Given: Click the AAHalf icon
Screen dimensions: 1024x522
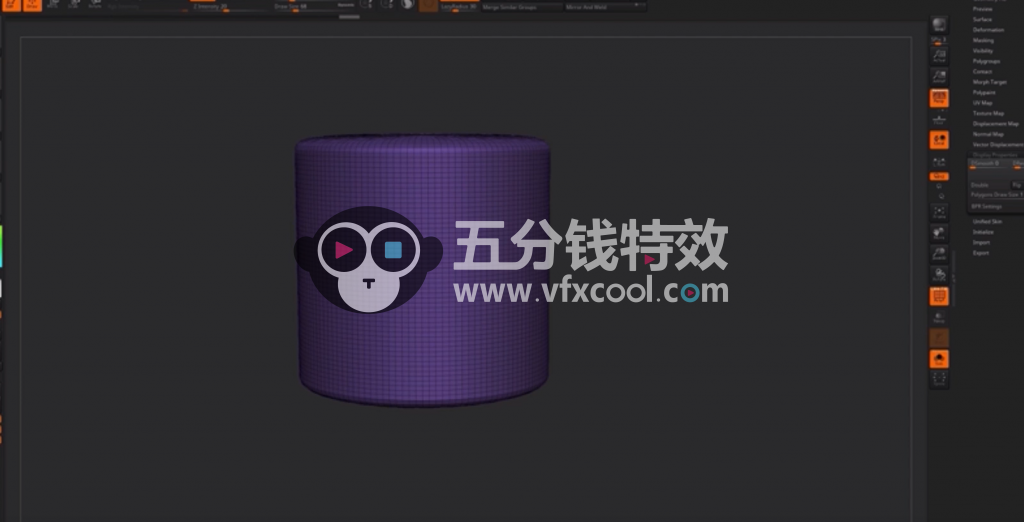Looking at the screenshot, I should coord(939,77).
